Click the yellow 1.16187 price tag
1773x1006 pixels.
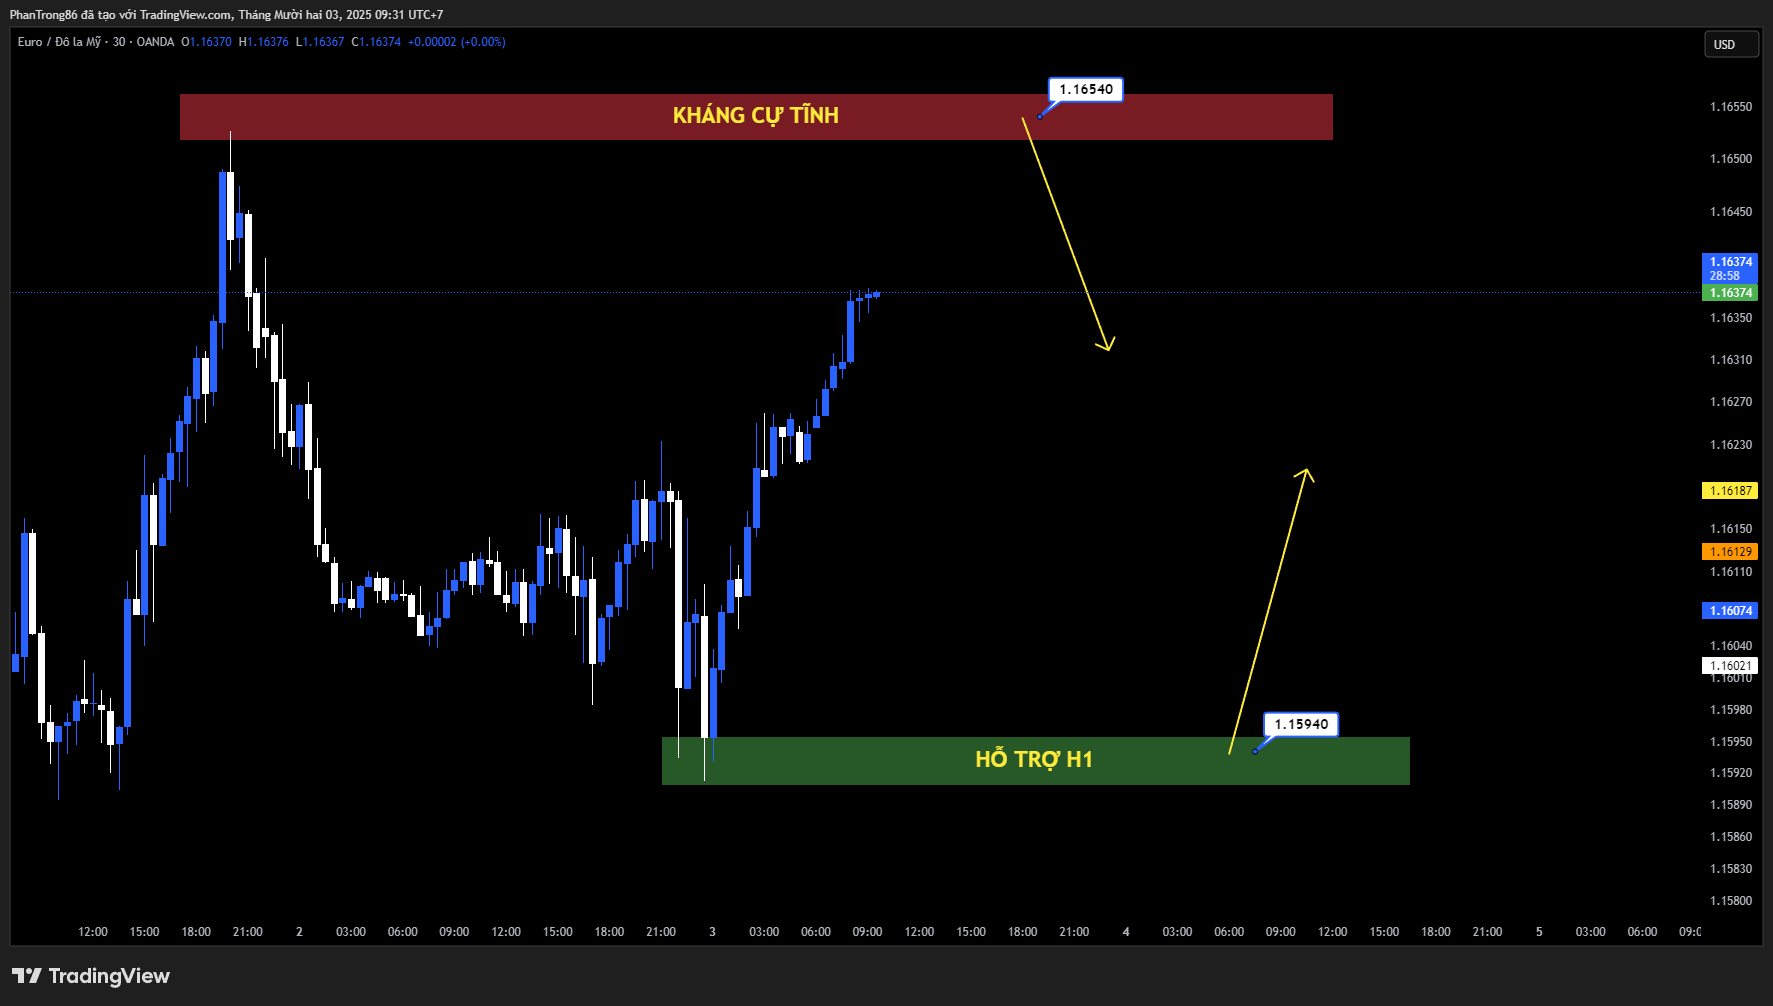(1730, 491)
